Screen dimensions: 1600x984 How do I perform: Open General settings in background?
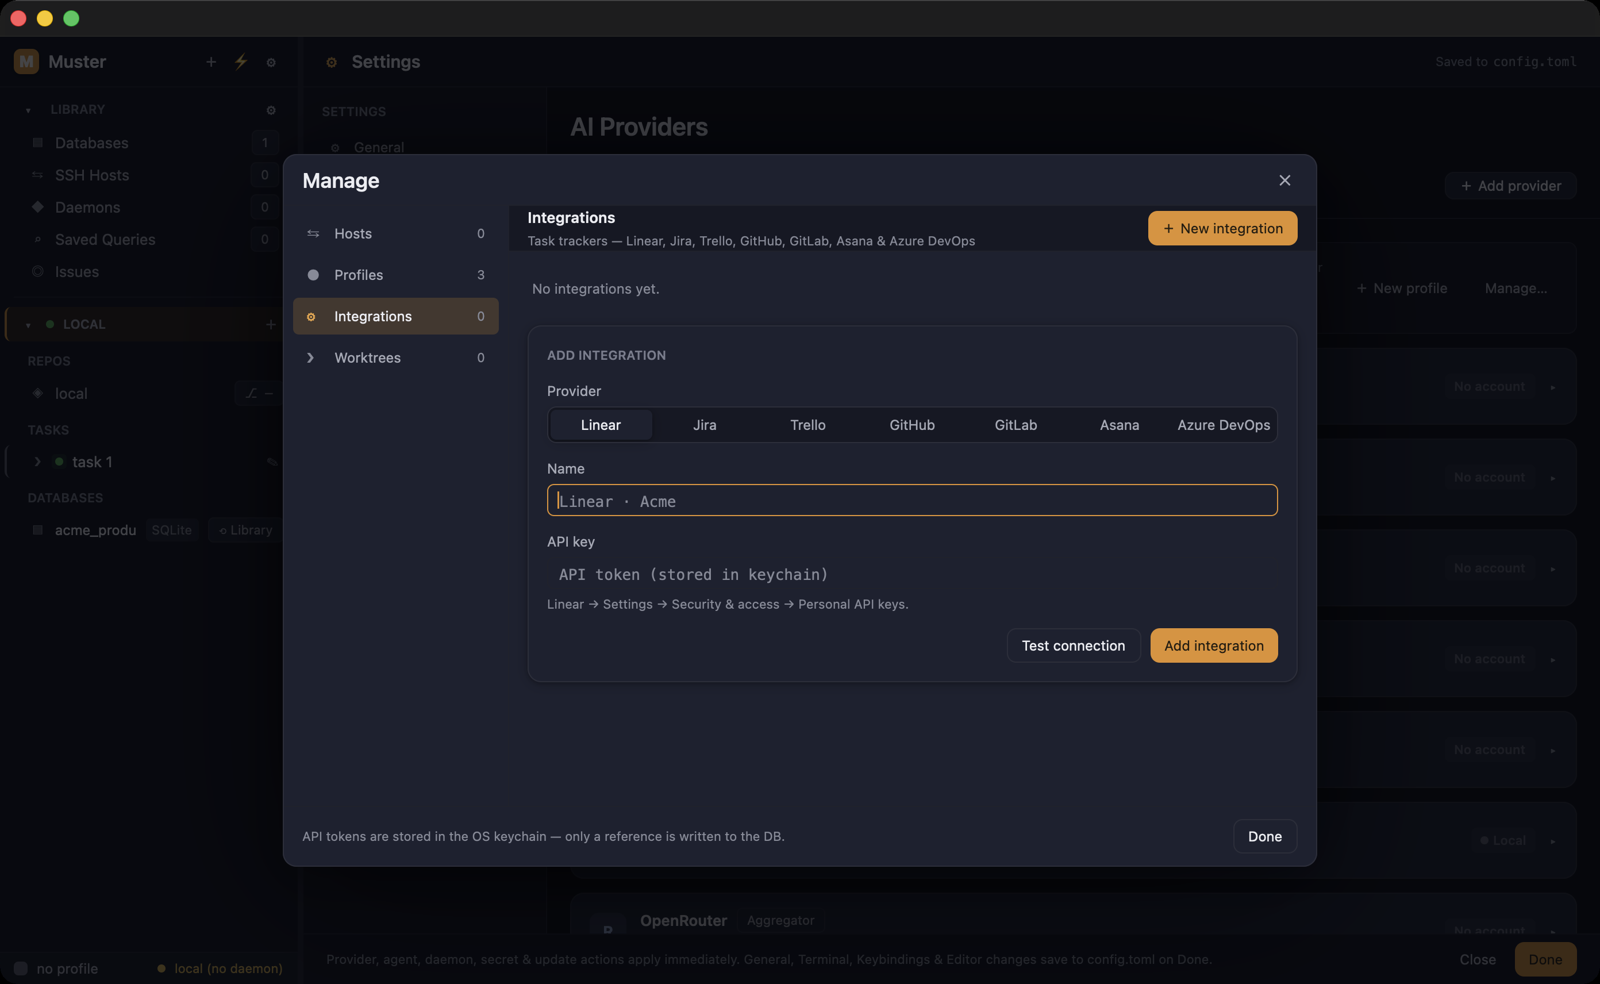[378, 147]
